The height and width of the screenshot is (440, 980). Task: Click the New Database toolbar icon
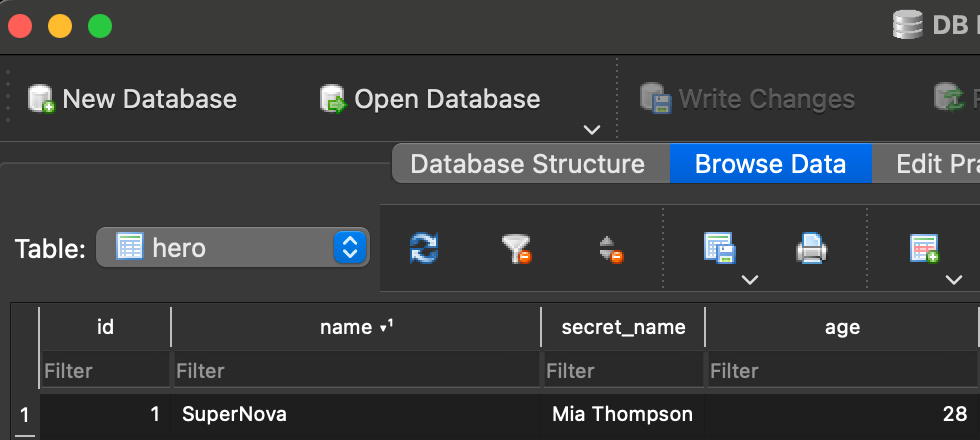[41, 99]
